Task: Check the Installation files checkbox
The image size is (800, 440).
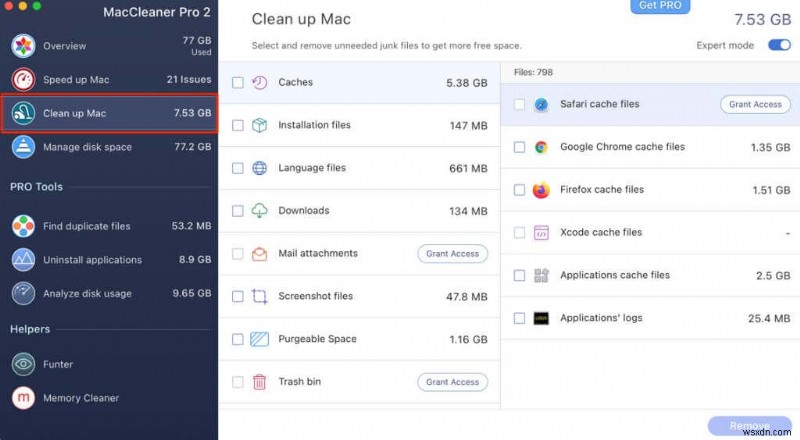Action: tap(238, 126)
